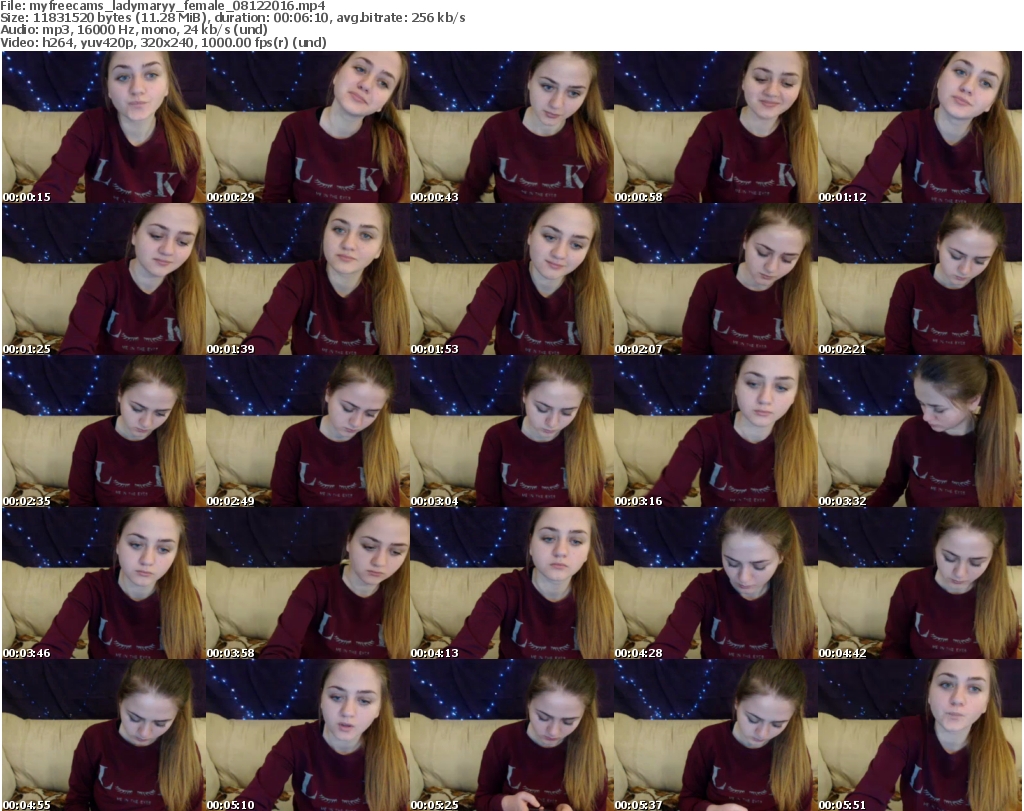Click the frame timestamped 00:05:25
The image size is (1024, 811).
[511, 734]
